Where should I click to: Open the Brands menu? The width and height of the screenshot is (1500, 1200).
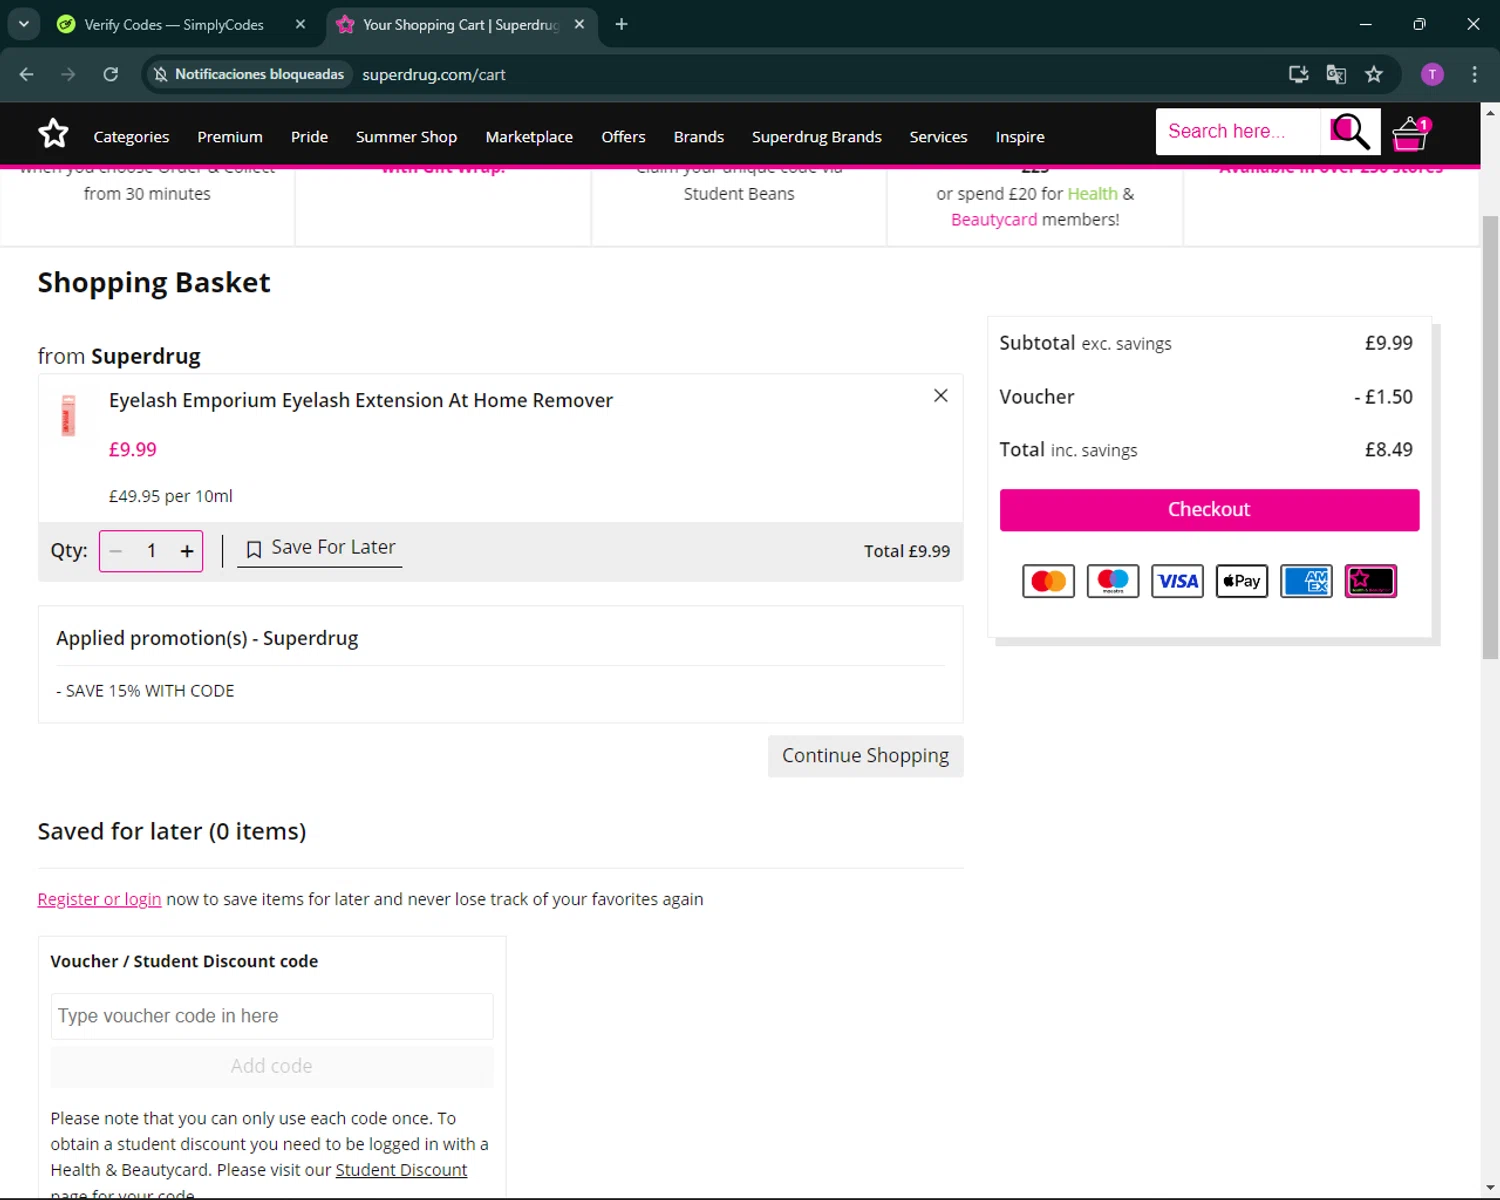click(698, 137)
